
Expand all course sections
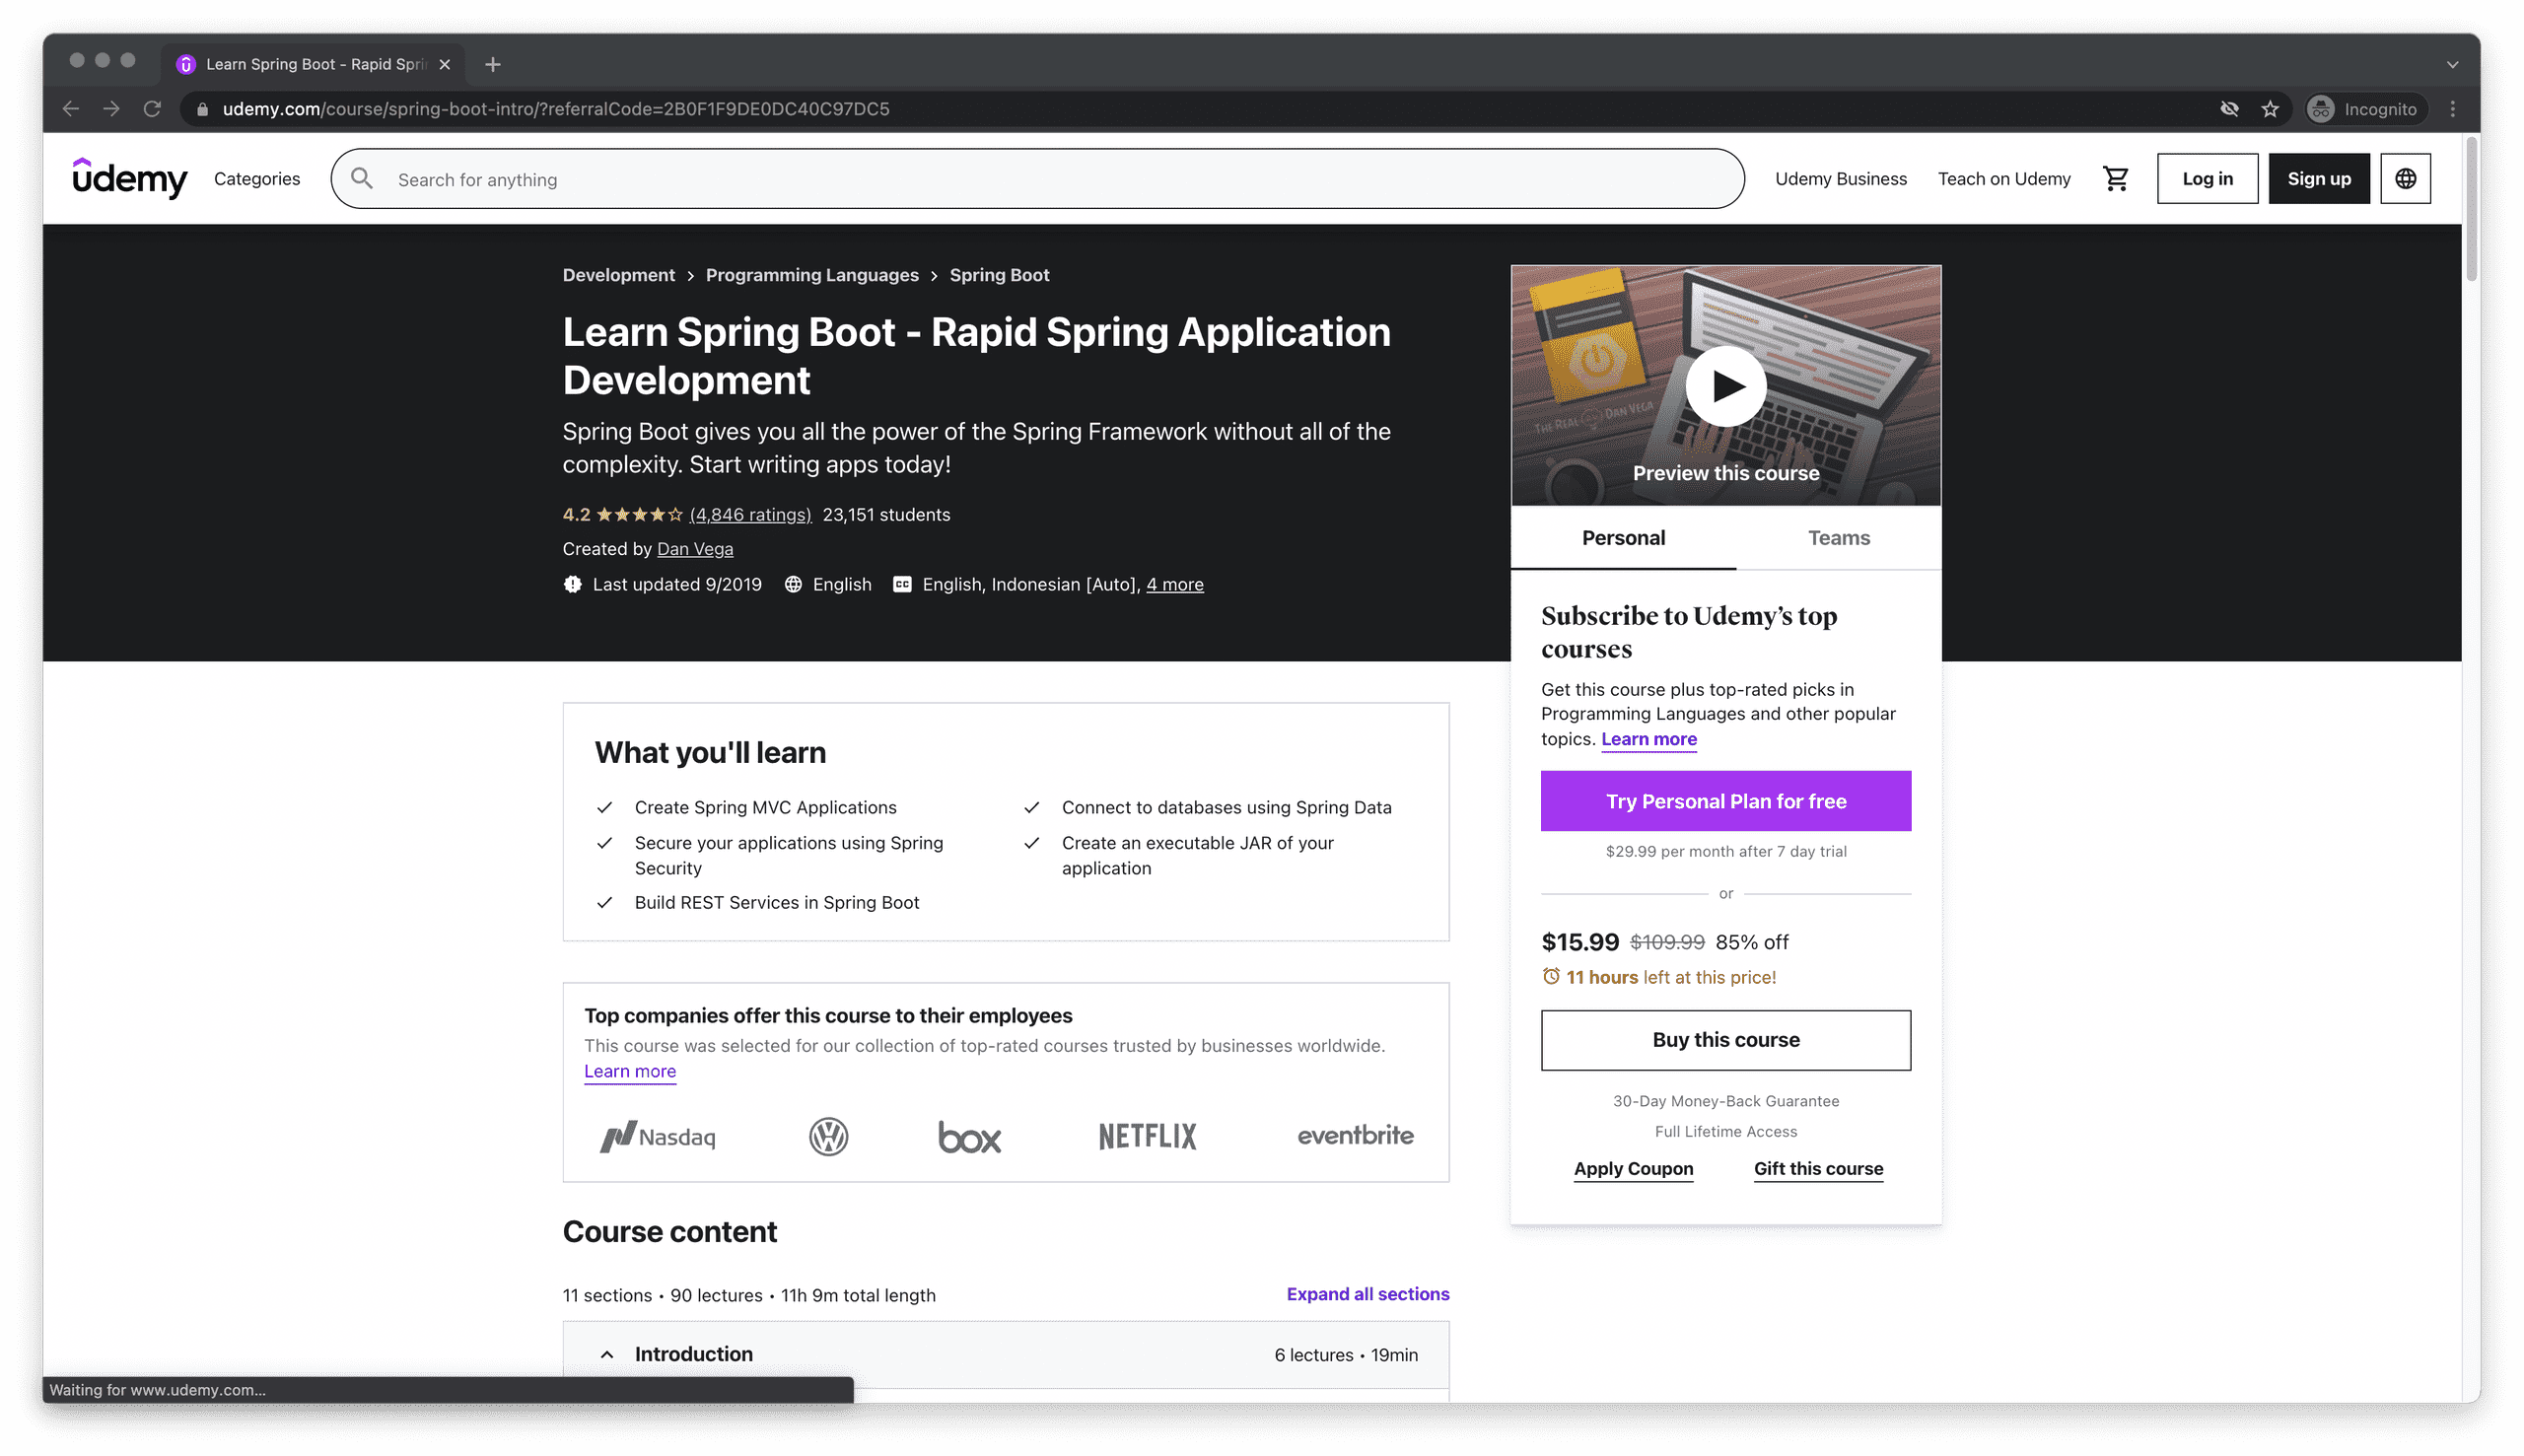click(x=1367, y=1293)
